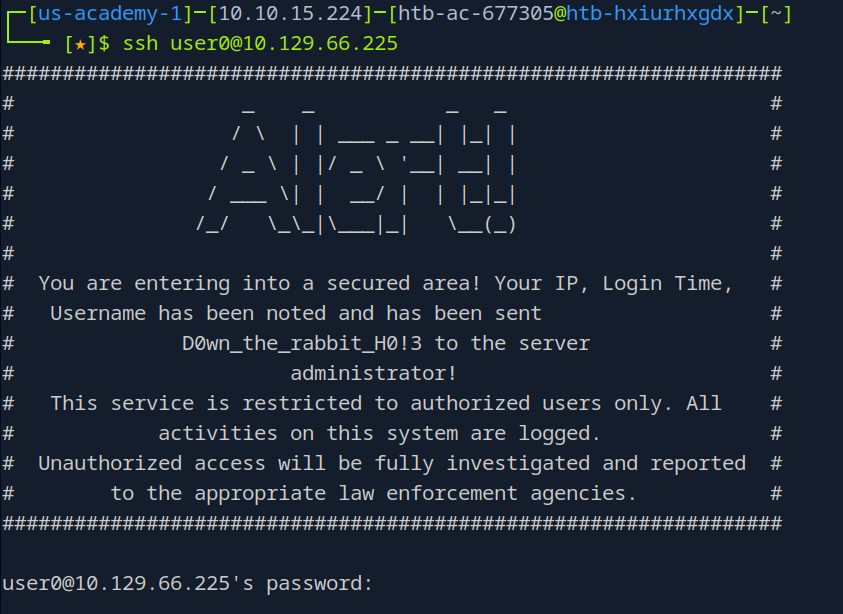Click the word administrator! in the banner
The width and height of the screenshot is (843, 614).
click(x=373, y=373)
